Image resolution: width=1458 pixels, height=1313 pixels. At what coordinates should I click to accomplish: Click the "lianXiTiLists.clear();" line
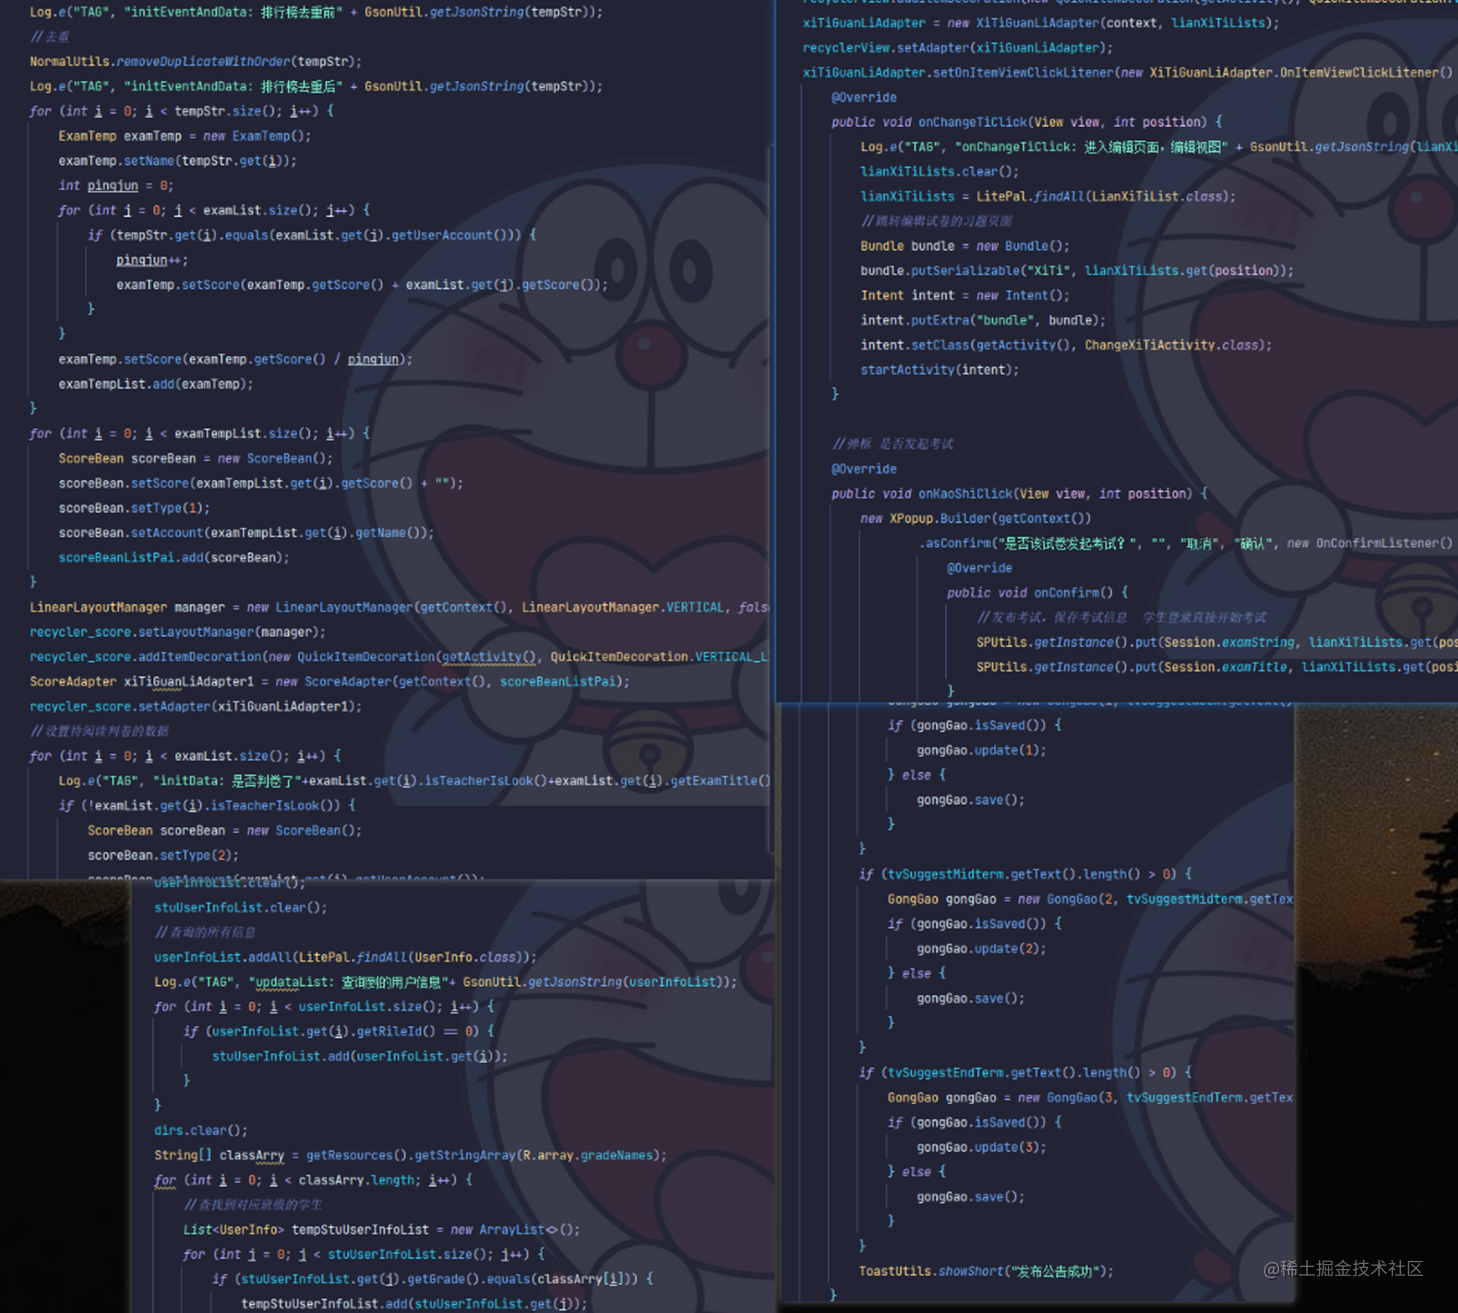click(940, 171)
